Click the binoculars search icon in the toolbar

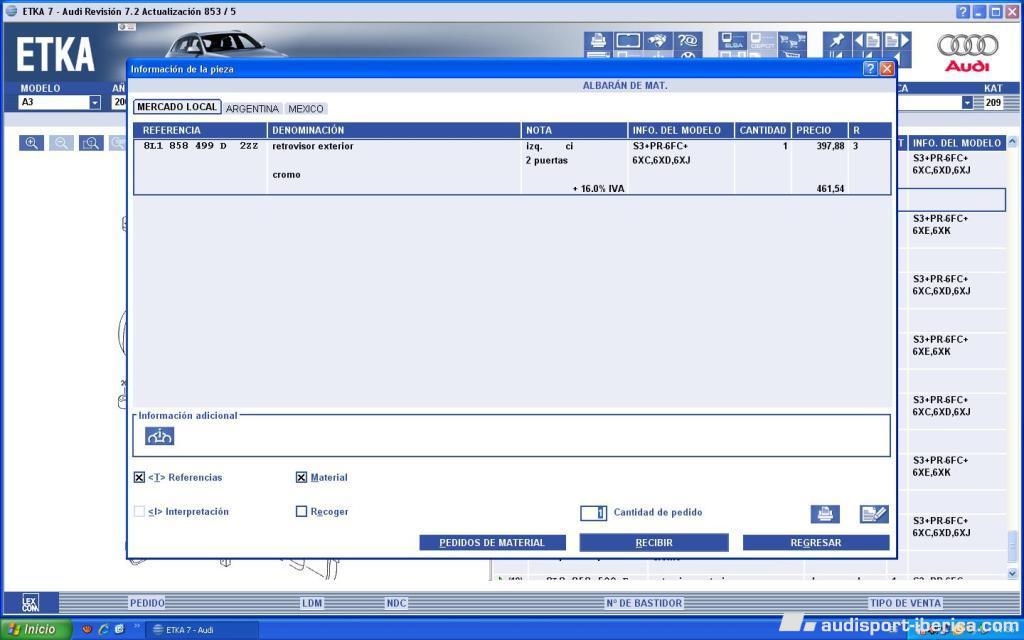click(658, 41)
